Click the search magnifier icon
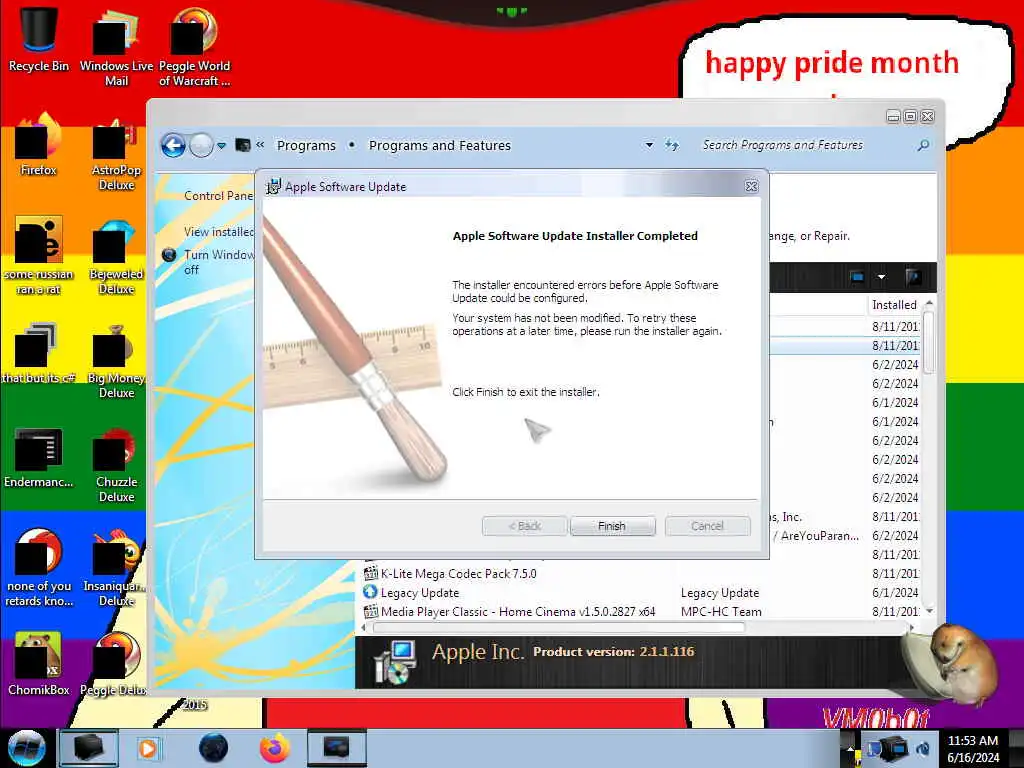 click(923, 145)
